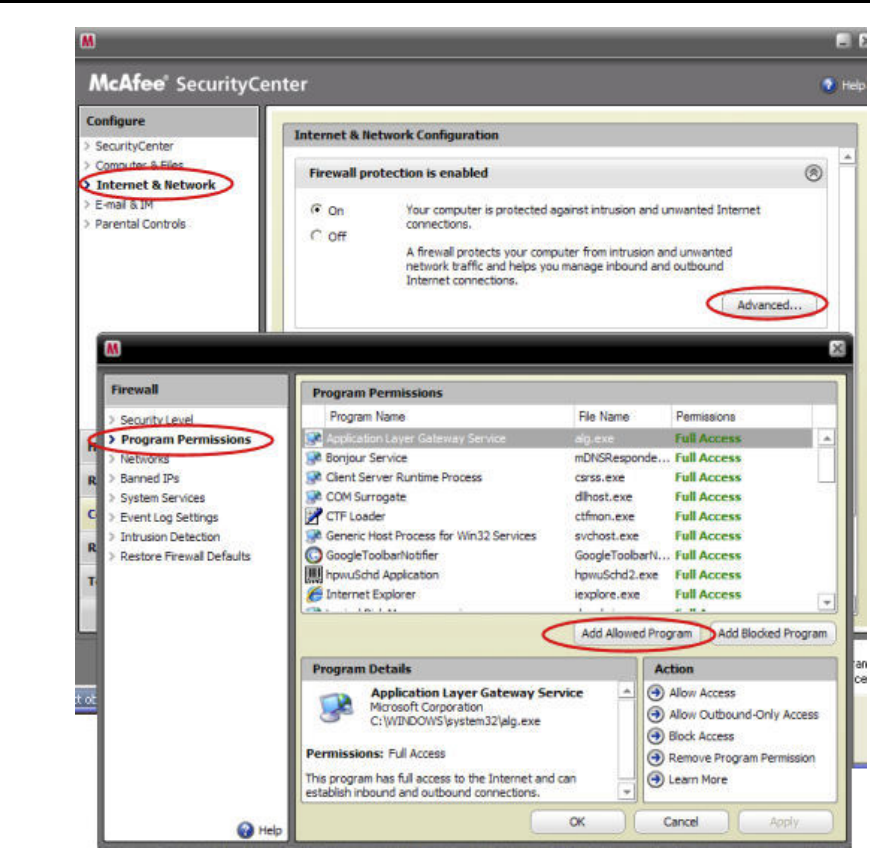The width and height of the screenshot is (870, 848).
Task: Open Banned IPs in Firewall list
Action: click(x=149, y=478)
